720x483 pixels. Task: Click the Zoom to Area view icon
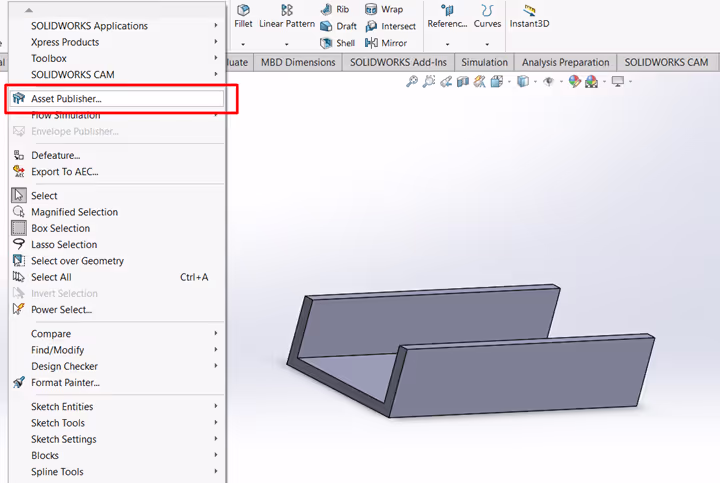[428, 82]
